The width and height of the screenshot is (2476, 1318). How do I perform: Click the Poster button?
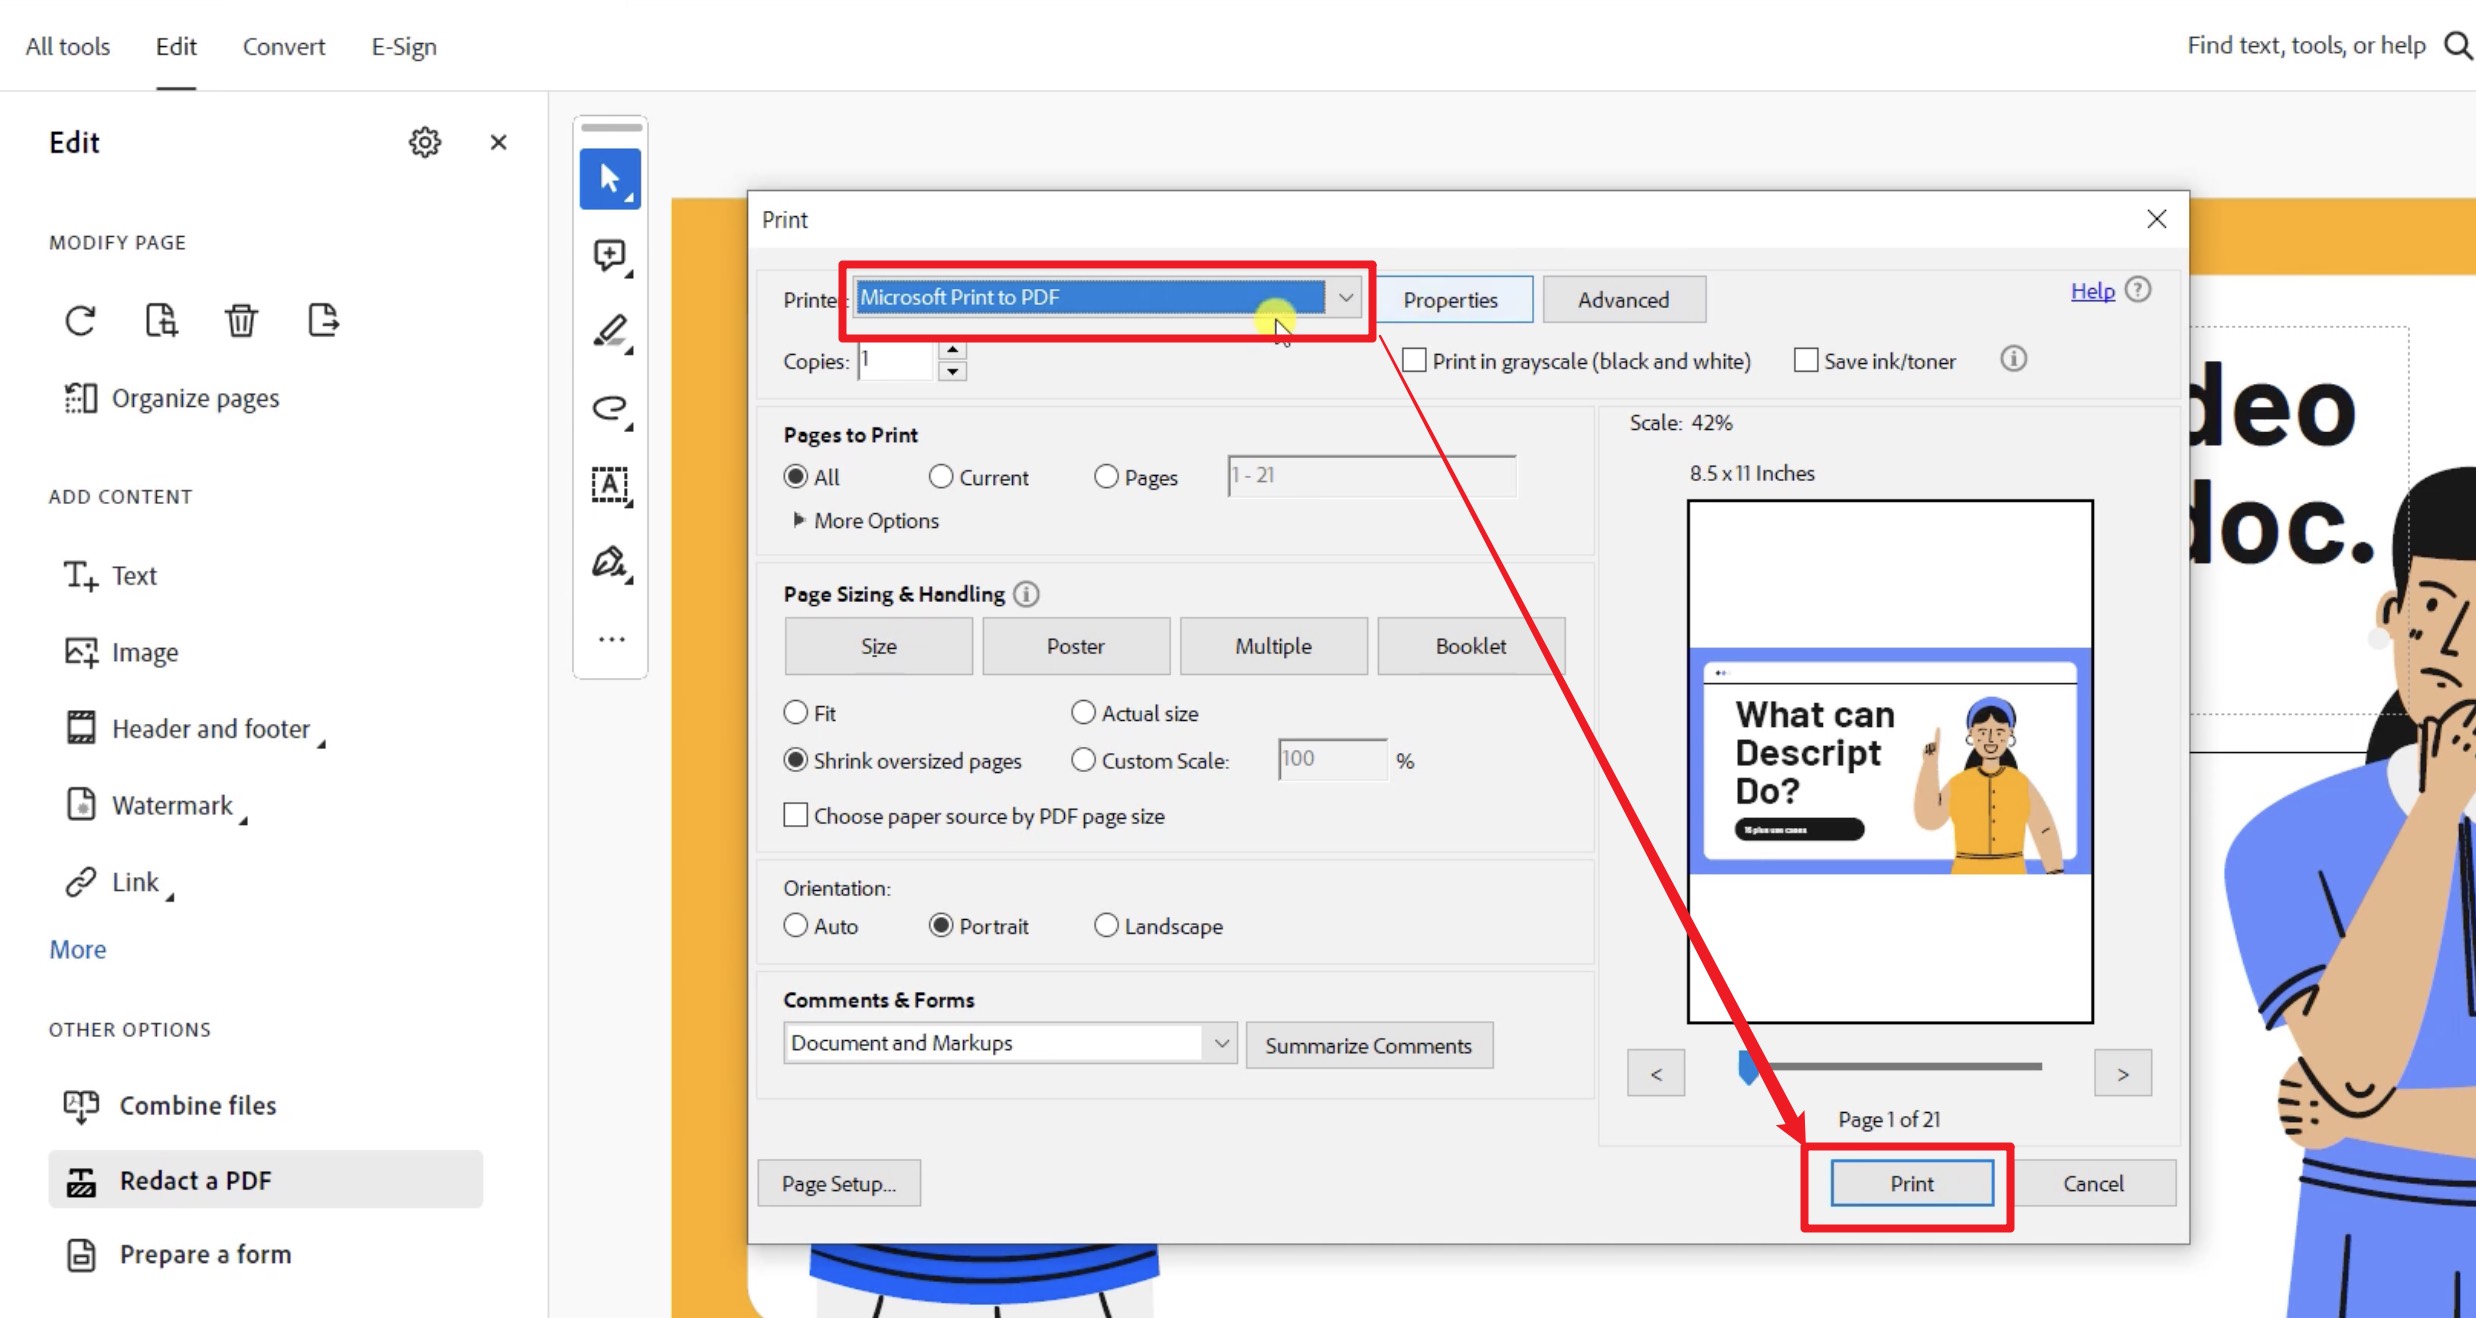point(1076,646)
